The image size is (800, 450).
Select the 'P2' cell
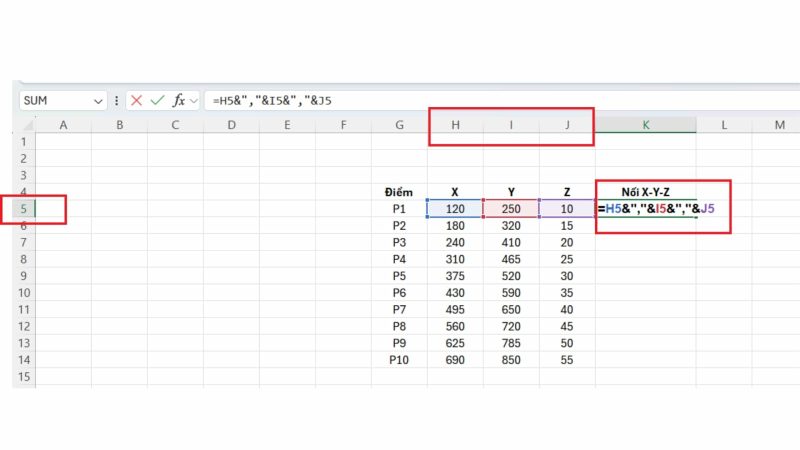point(399,226)
